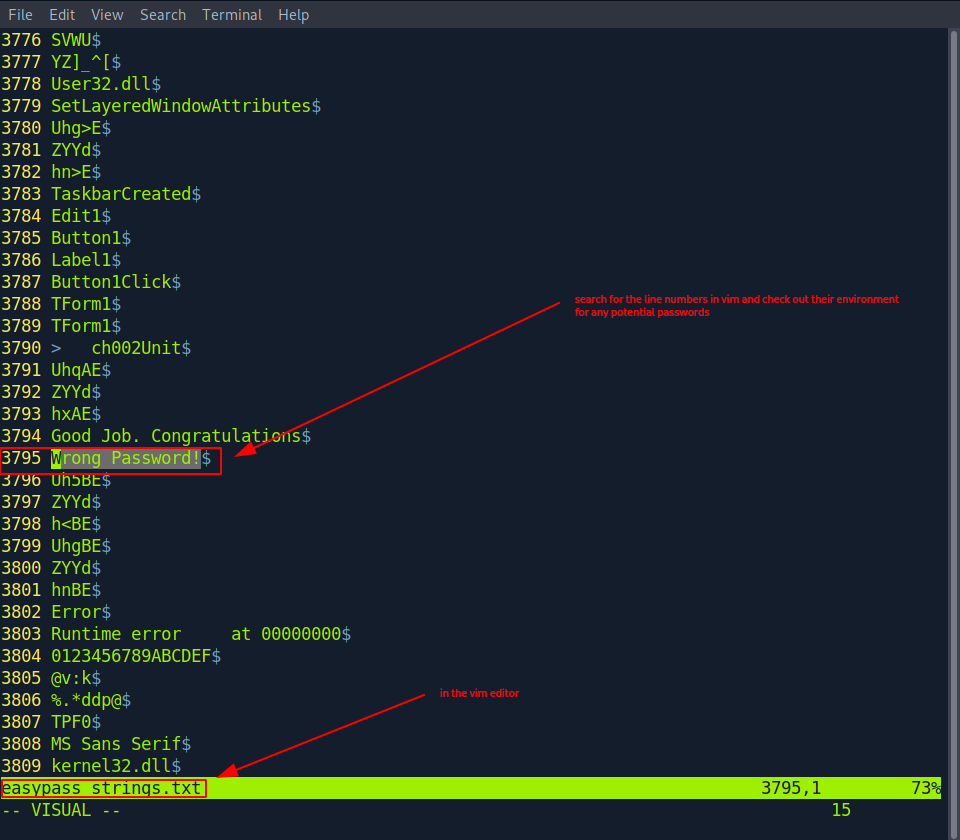960x840 pixels.
Task: Open the Help menu
Action: 293,14
